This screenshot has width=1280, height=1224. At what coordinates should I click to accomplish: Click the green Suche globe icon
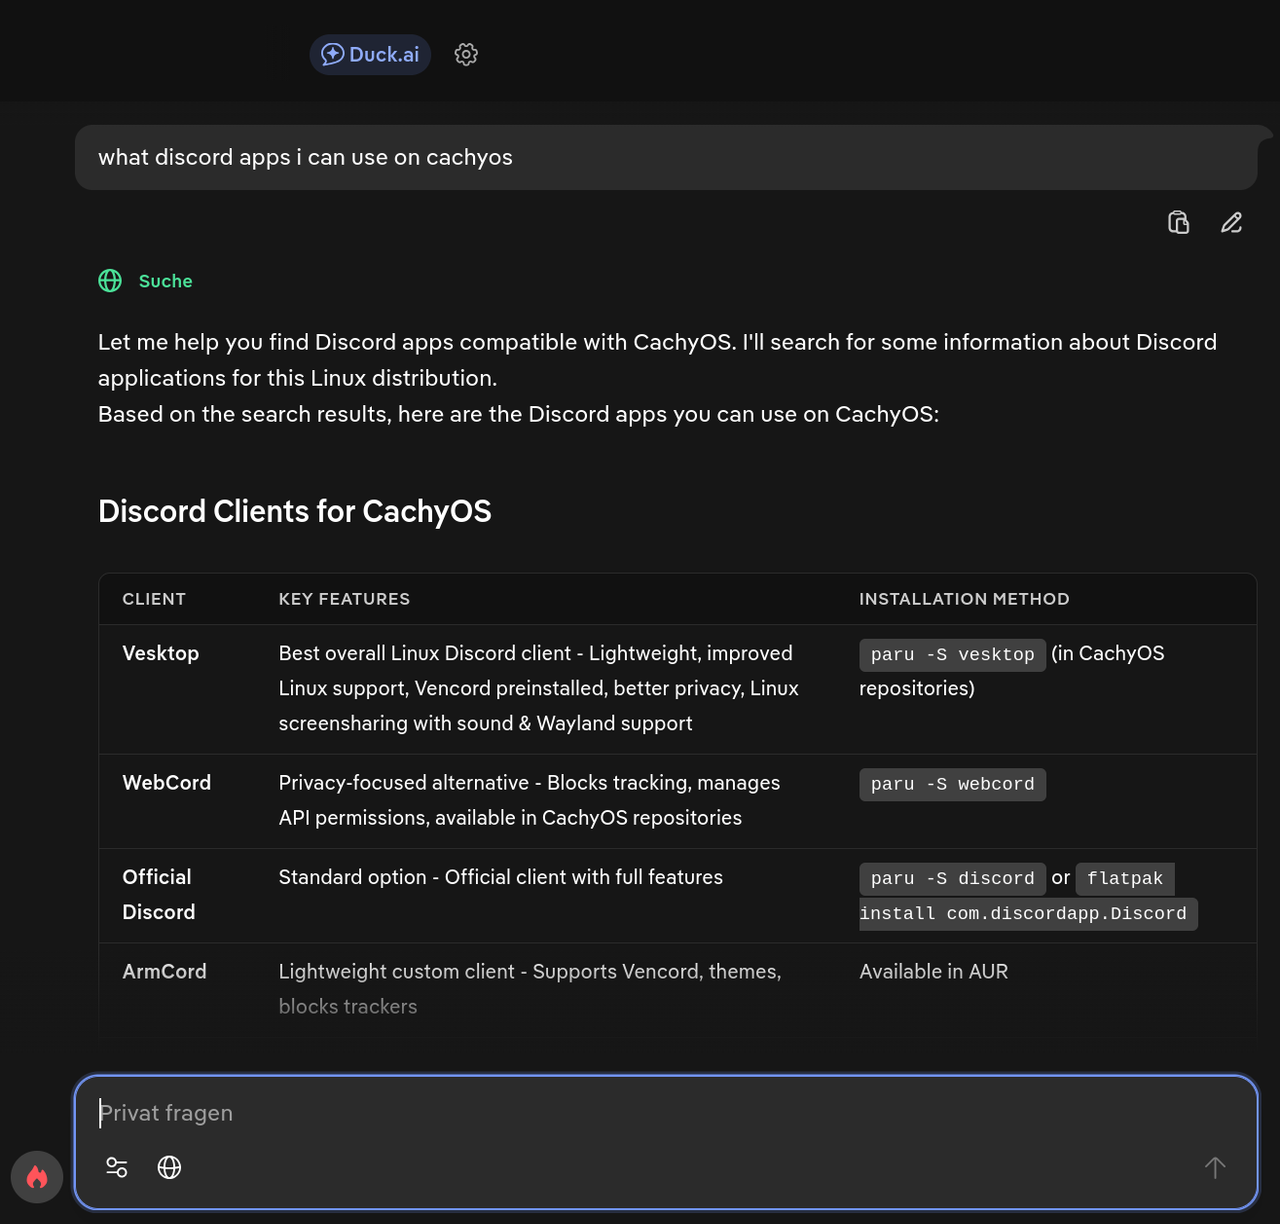pos(110,281)
